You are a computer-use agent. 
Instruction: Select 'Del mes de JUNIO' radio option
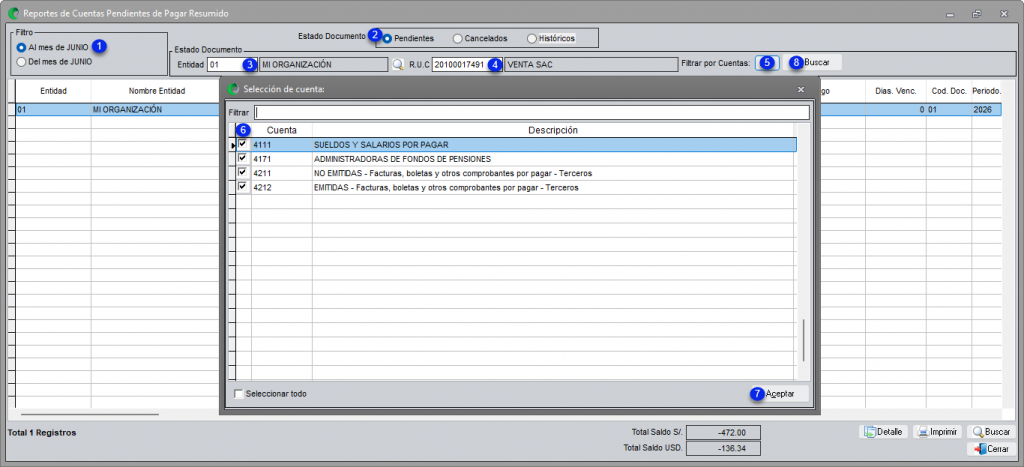point(54,62)
